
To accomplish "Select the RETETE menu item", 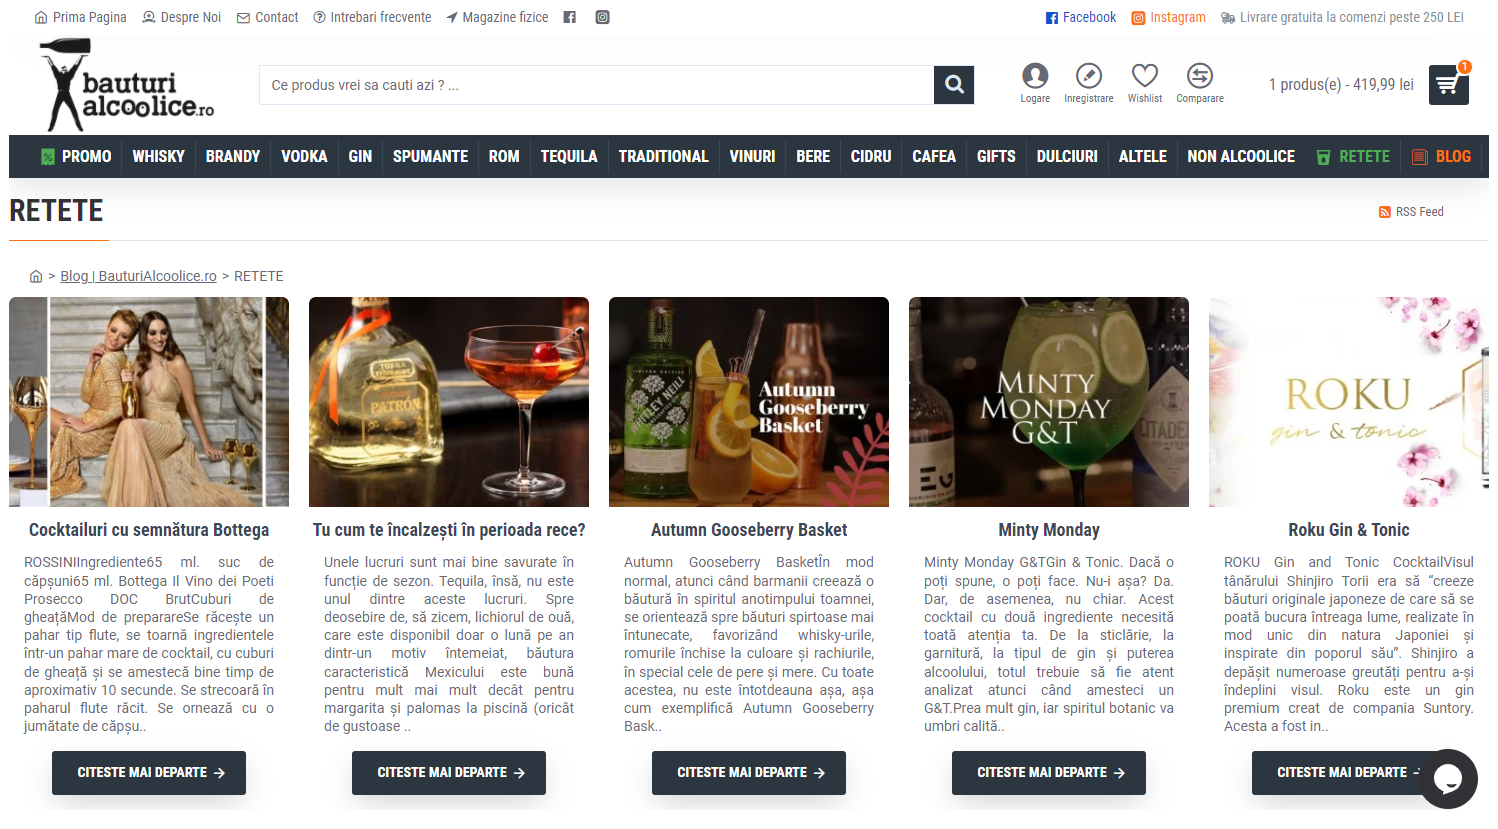I will pyautogui.click(x=1353, y=156).
